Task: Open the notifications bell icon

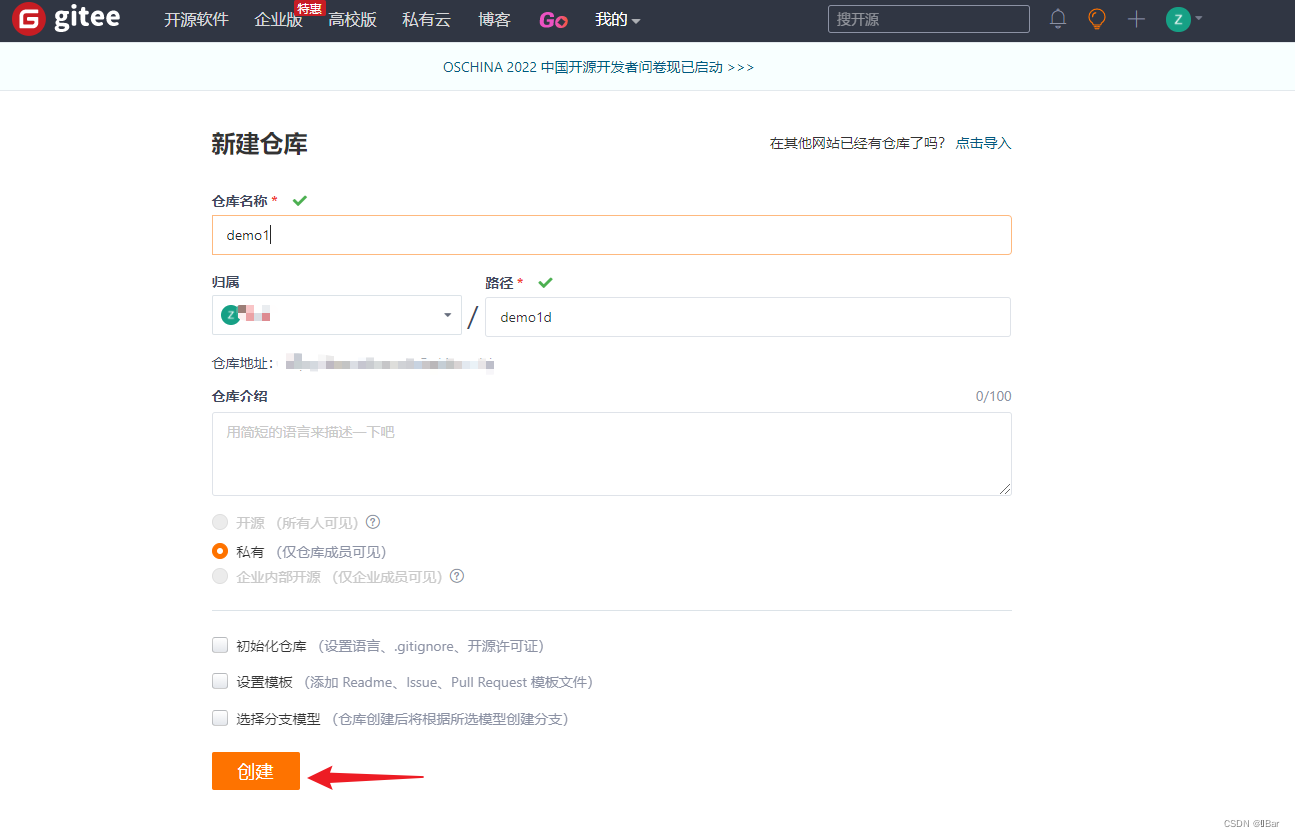Action: pyautogui.click(x=1058, y=19)
